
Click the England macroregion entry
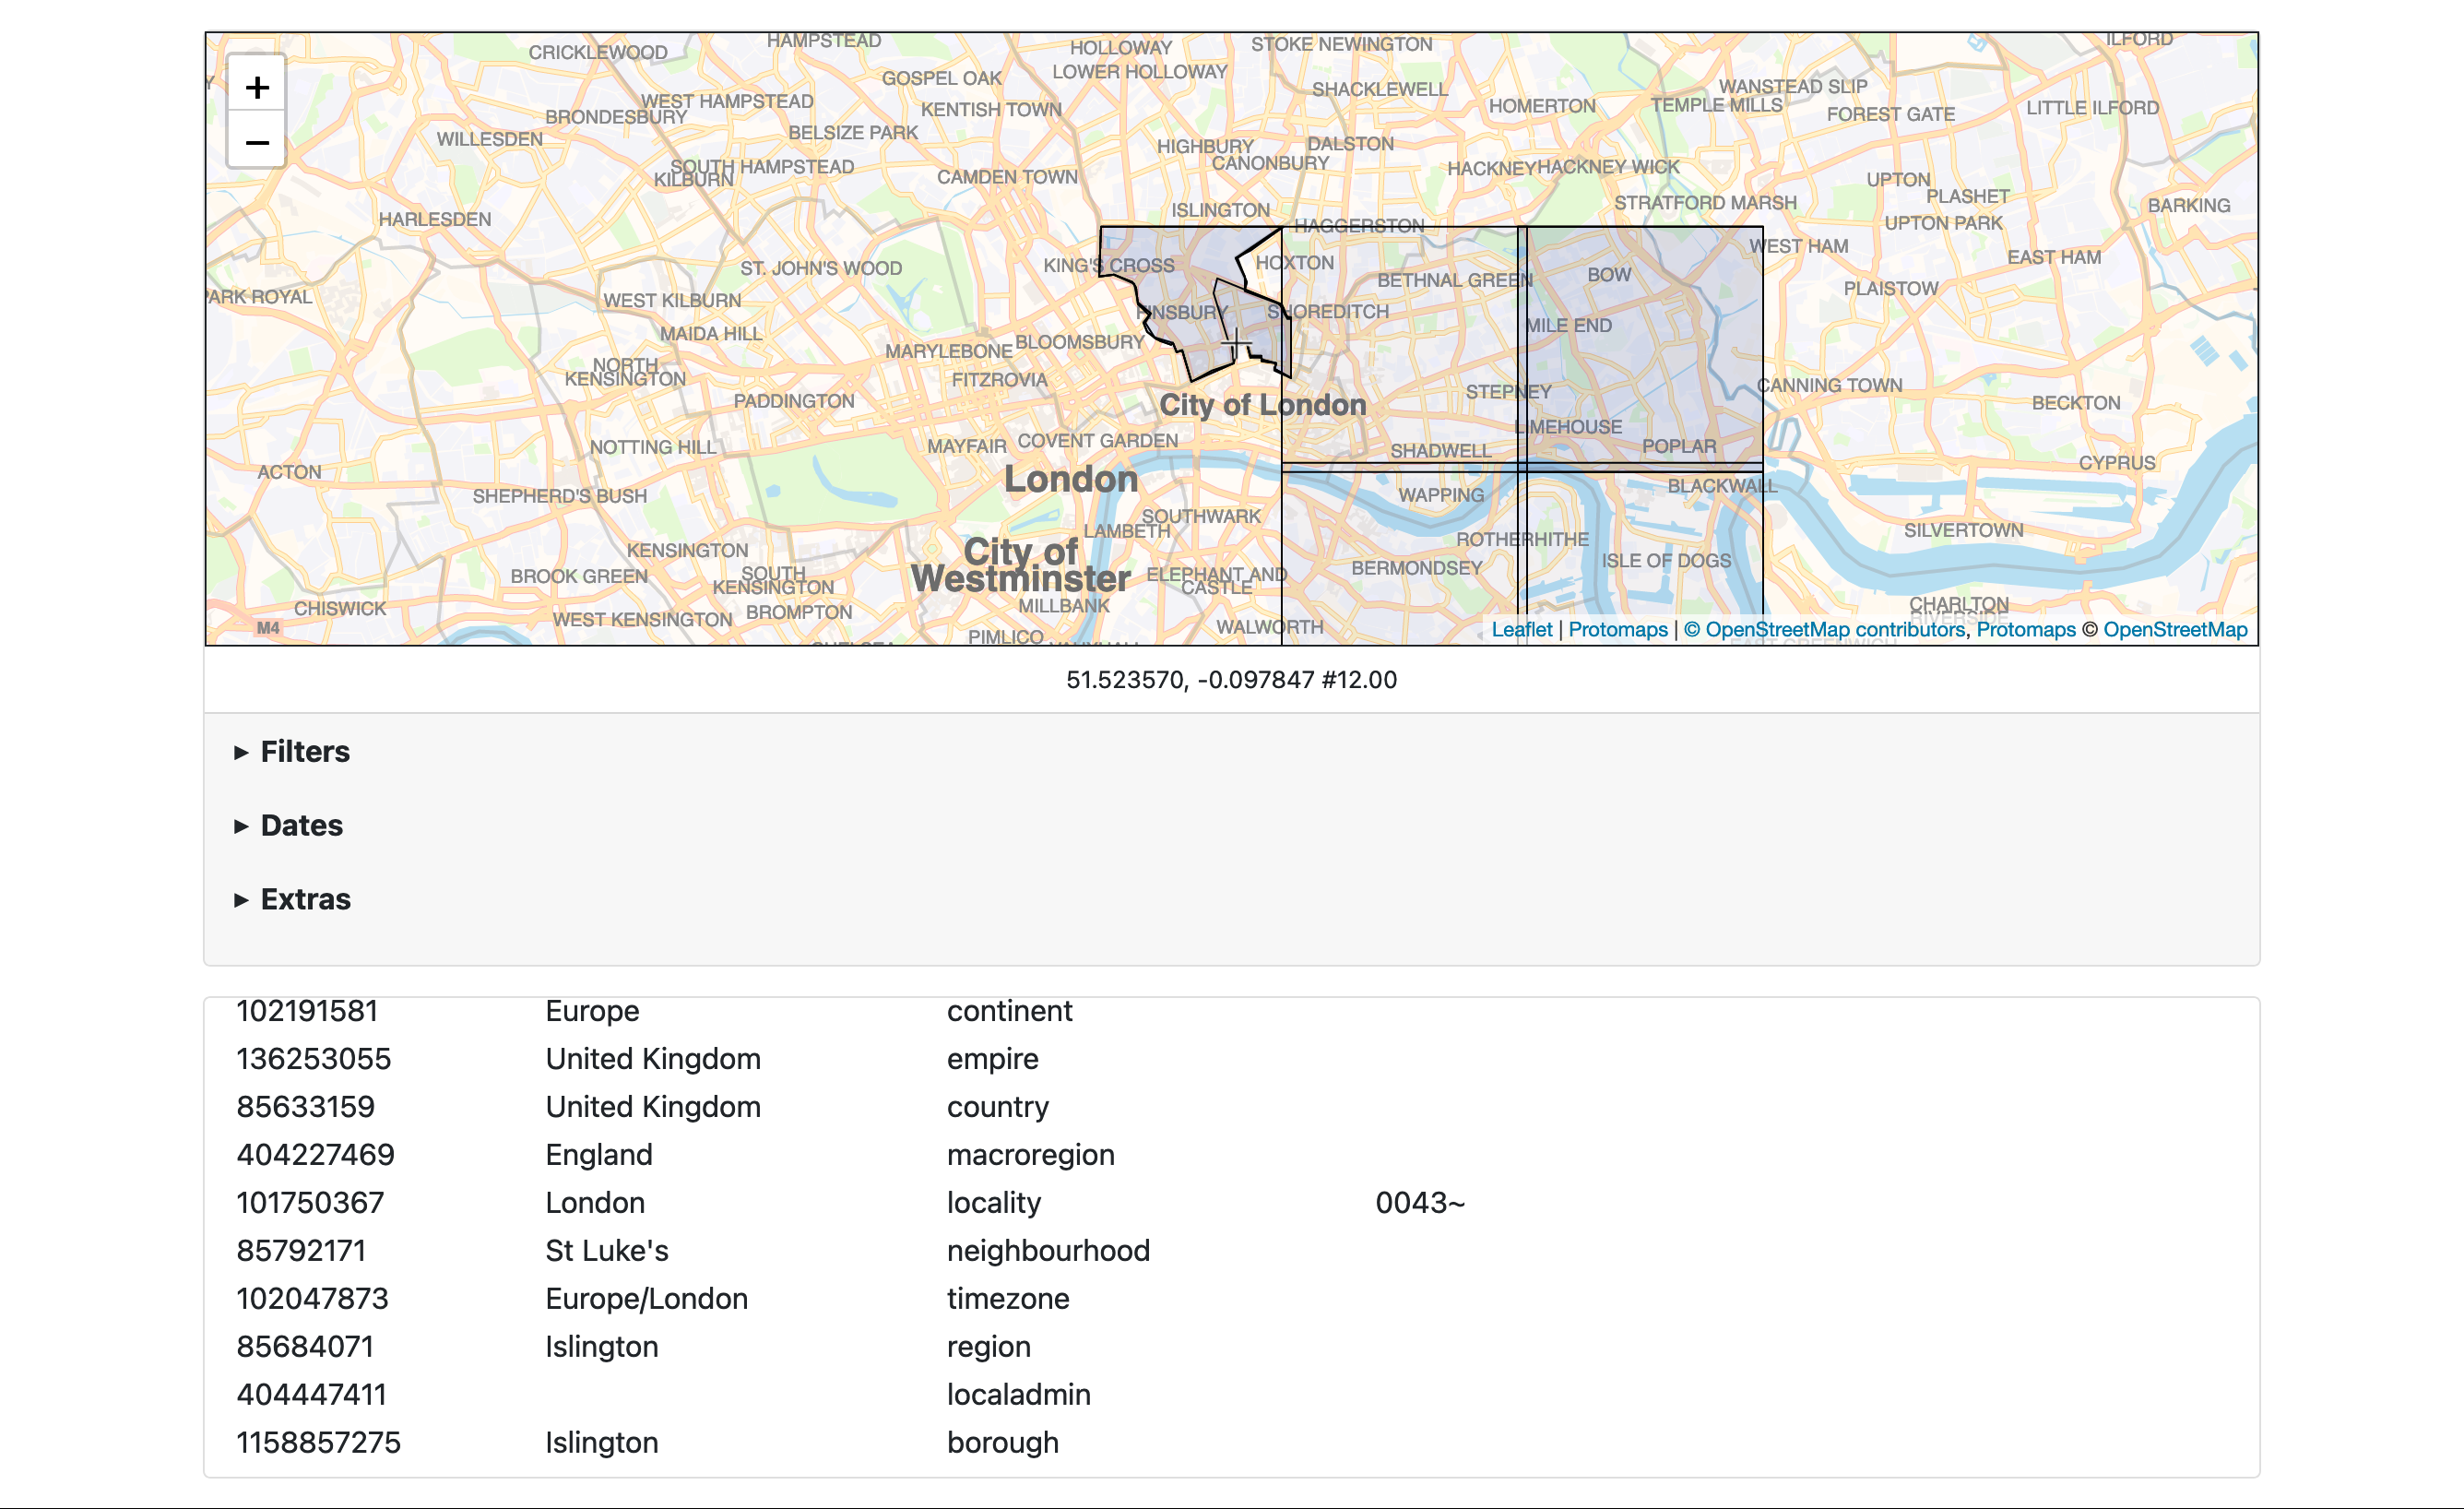(x=598, y=1155)
